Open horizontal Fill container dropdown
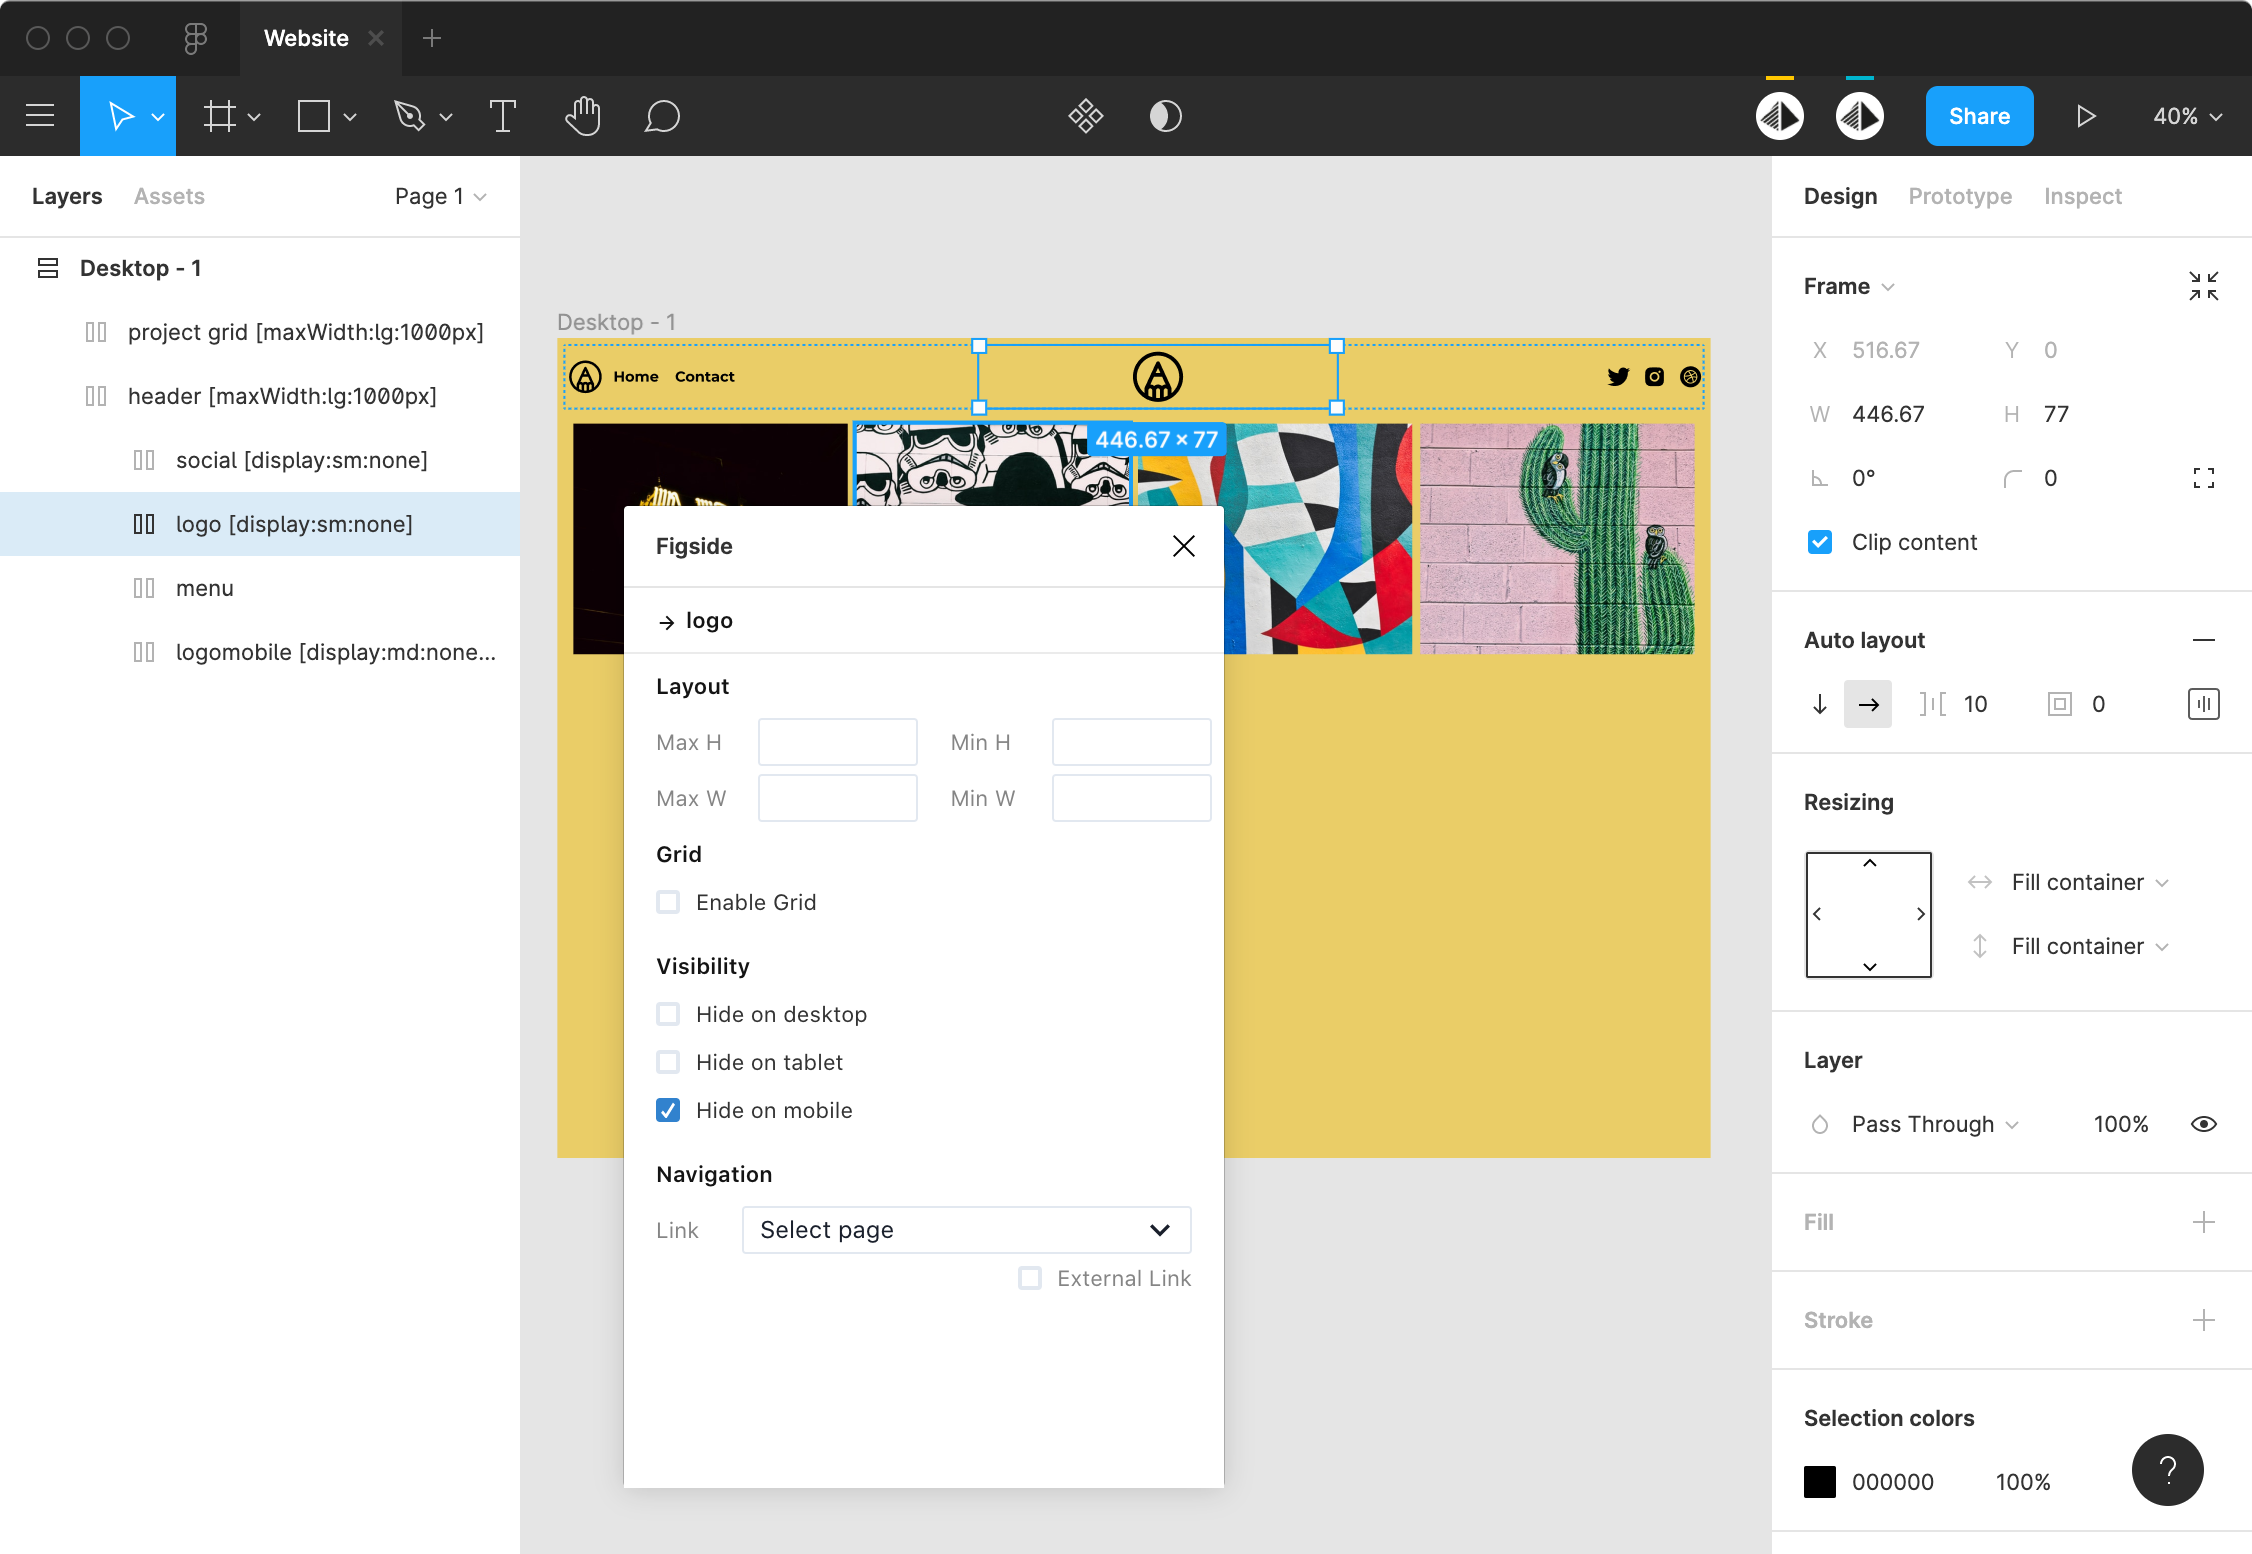The height and width of the screenshot is (1554, 2252). tap(2090, 882)
